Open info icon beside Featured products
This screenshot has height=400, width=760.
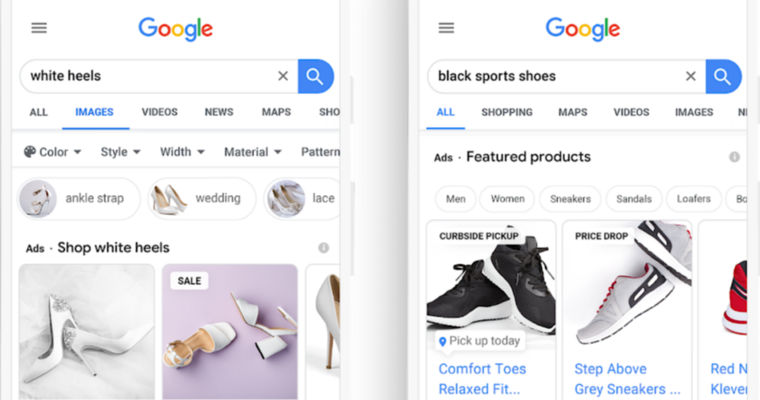point(734,157)
